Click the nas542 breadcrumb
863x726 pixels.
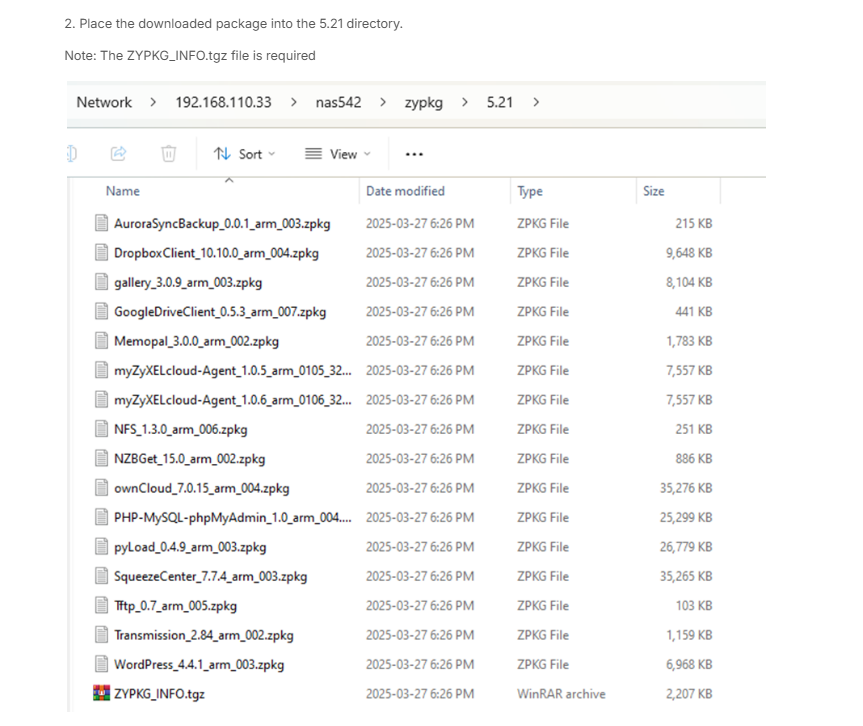pos(338,102)
